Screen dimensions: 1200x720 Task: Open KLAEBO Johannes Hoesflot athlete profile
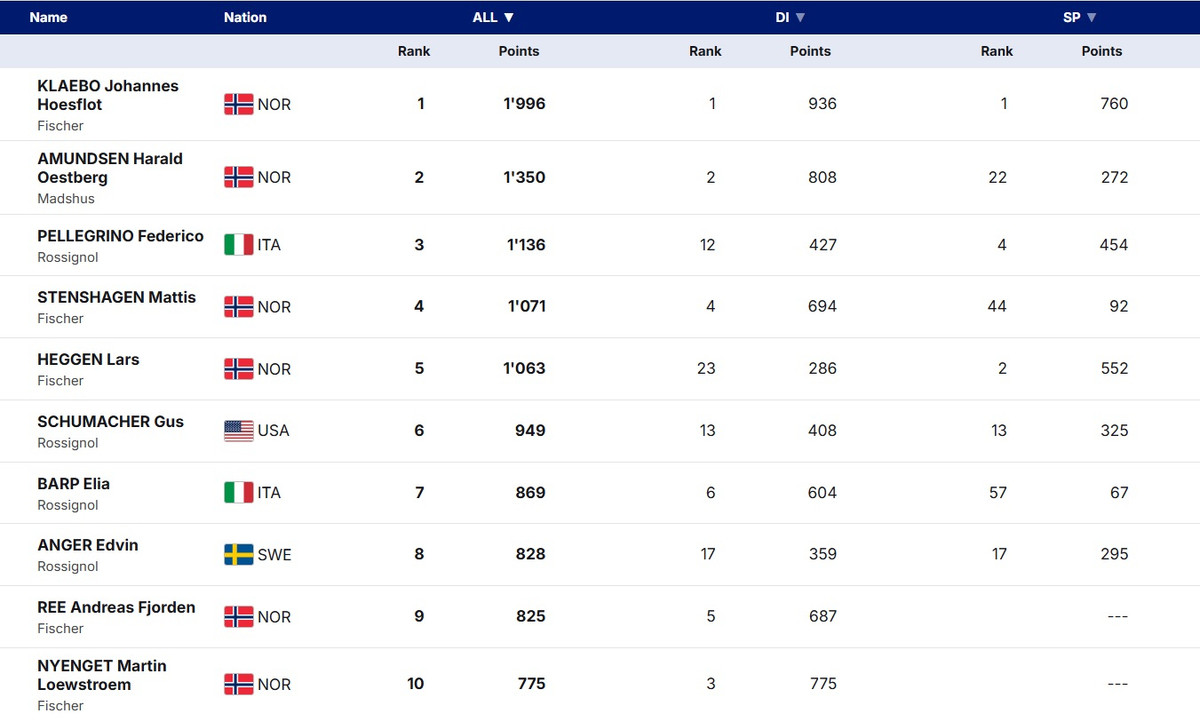click(x=108, y=95)
